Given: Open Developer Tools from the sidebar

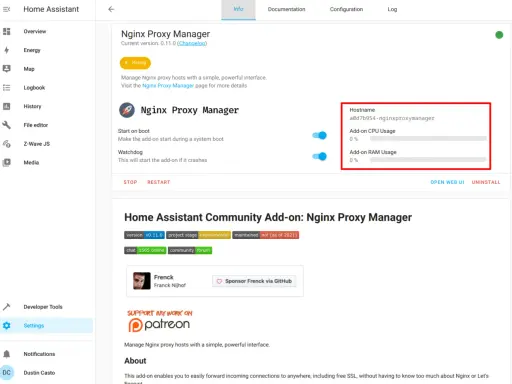Looking at the screenshot, I should [x=47, y=307].
